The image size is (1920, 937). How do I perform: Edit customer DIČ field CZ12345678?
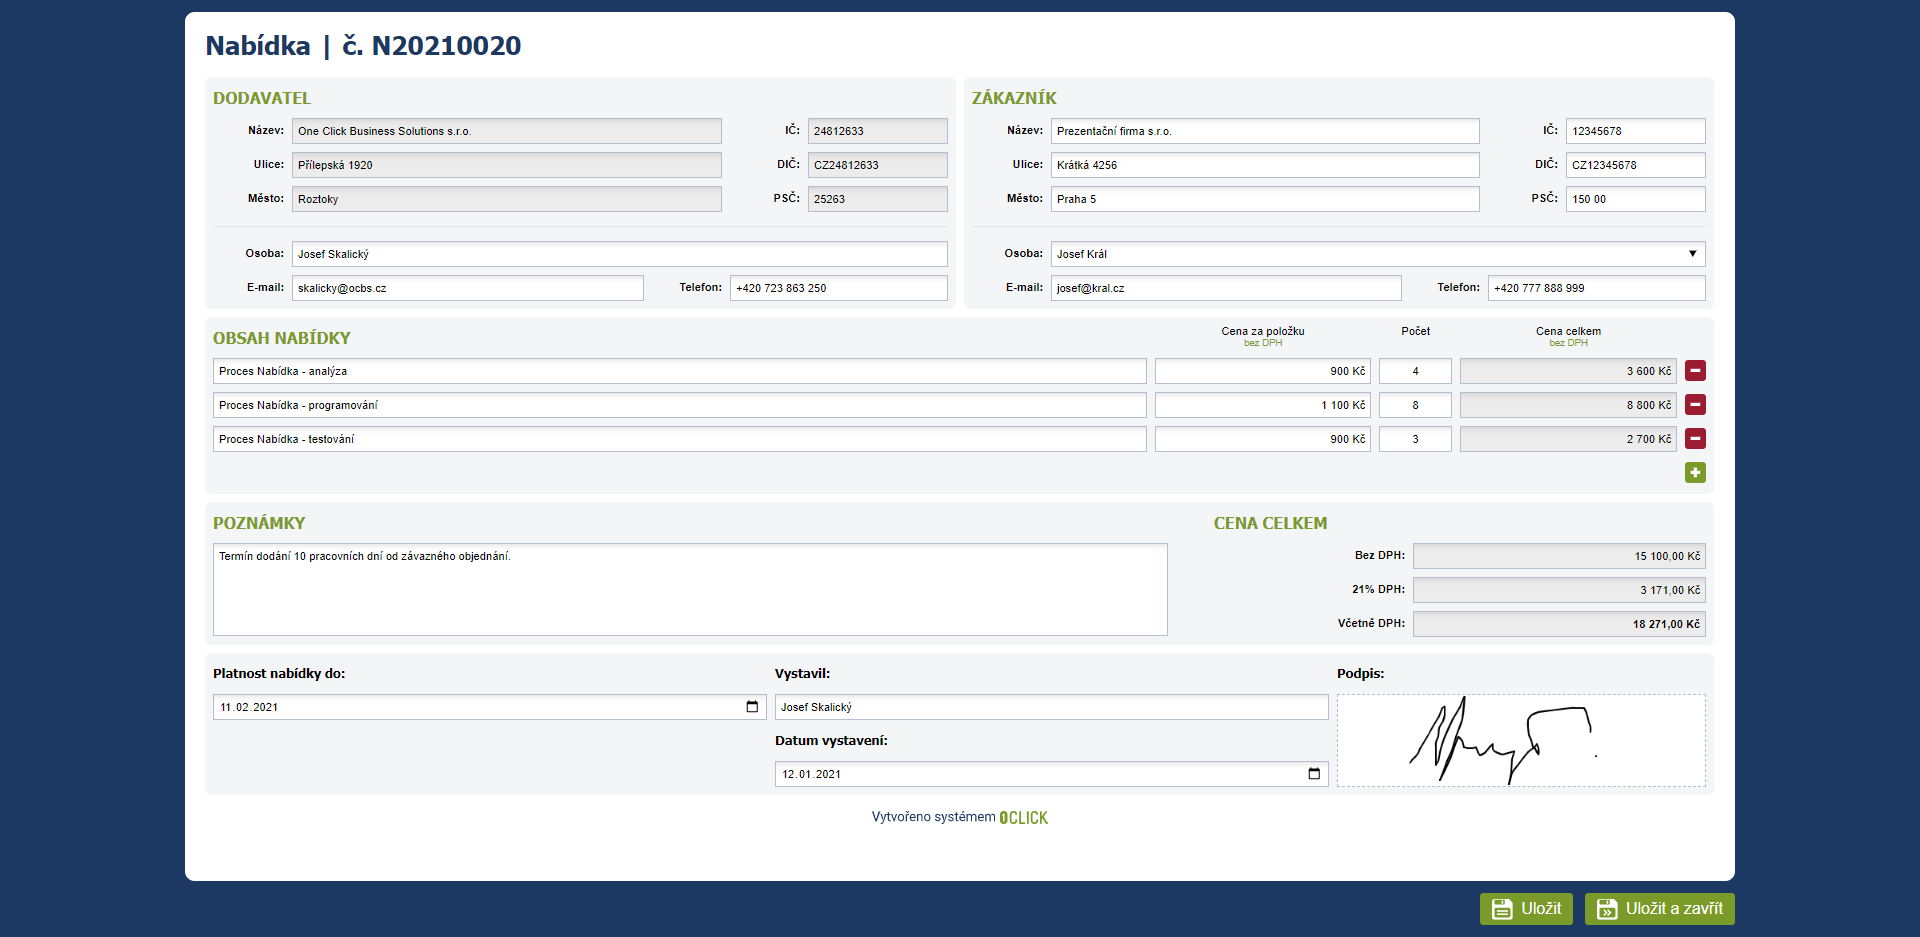pyautogui.click(x=1635, y=165)
